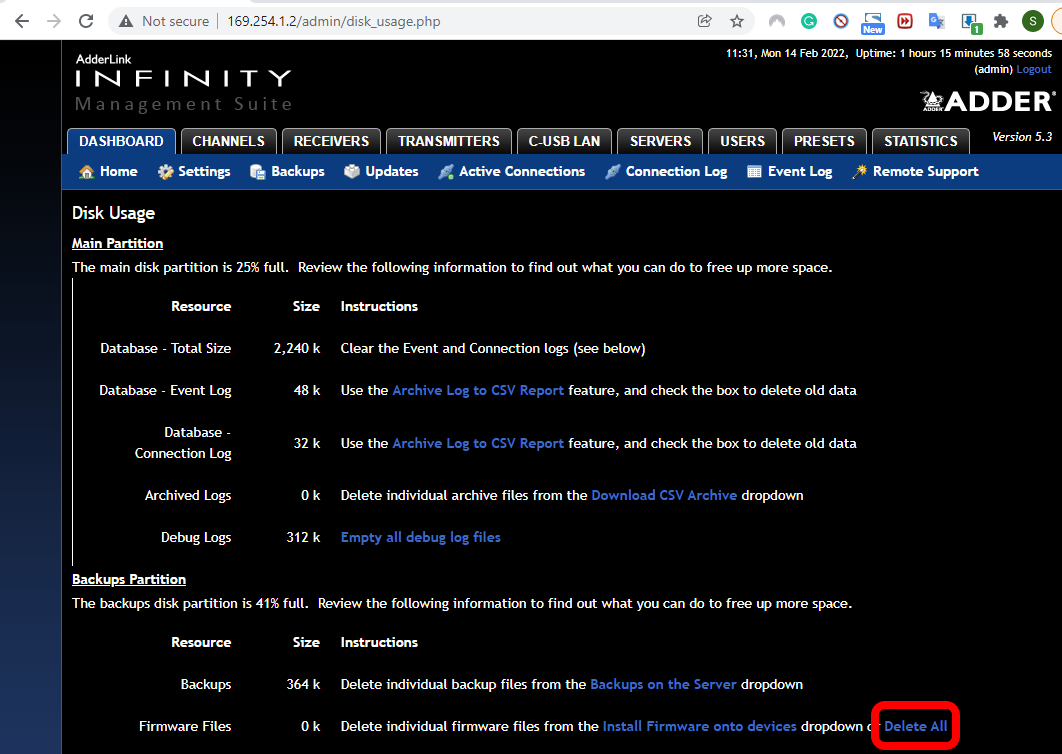Select the DASHBOARD tab
Screen dimensions: 1062x754
[x=121, y=142]
